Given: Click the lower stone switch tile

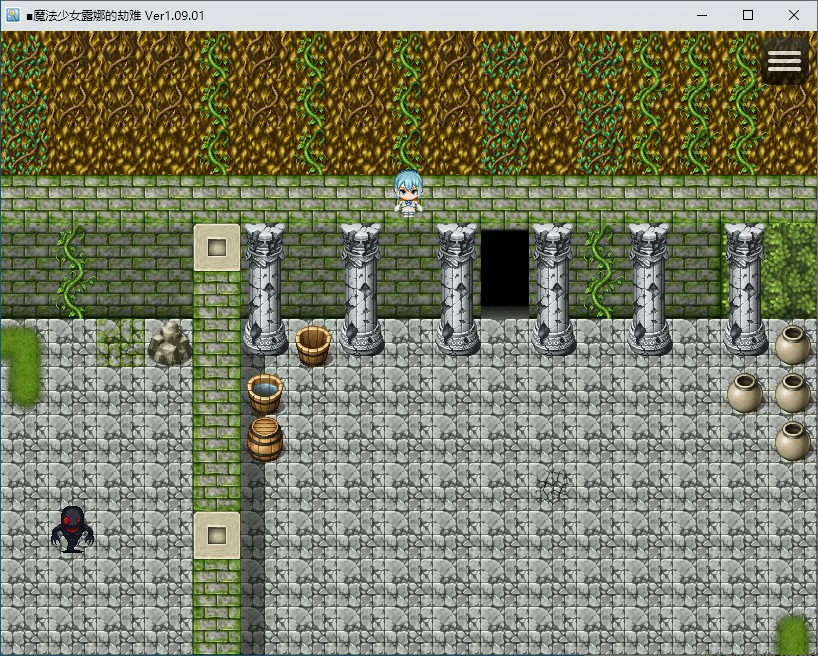Looking at the screenshot, I should coord(217,535).
